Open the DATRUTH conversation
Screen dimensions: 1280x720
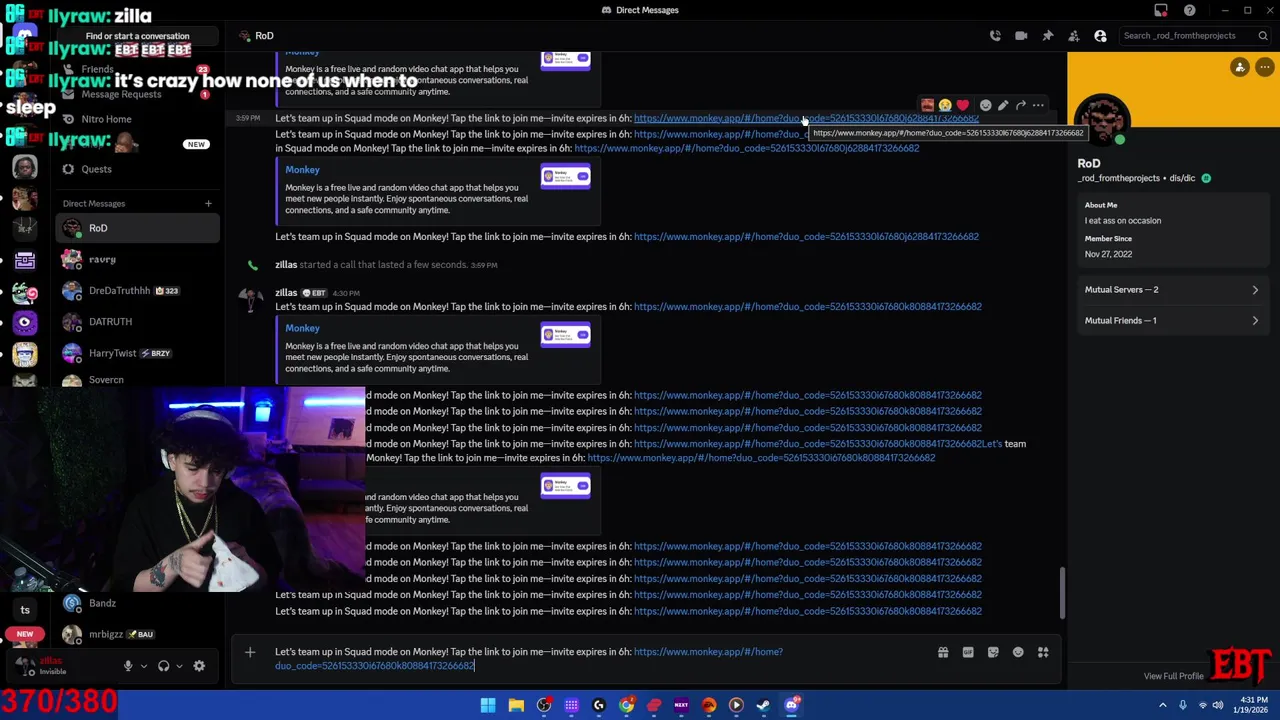(137, 321)
